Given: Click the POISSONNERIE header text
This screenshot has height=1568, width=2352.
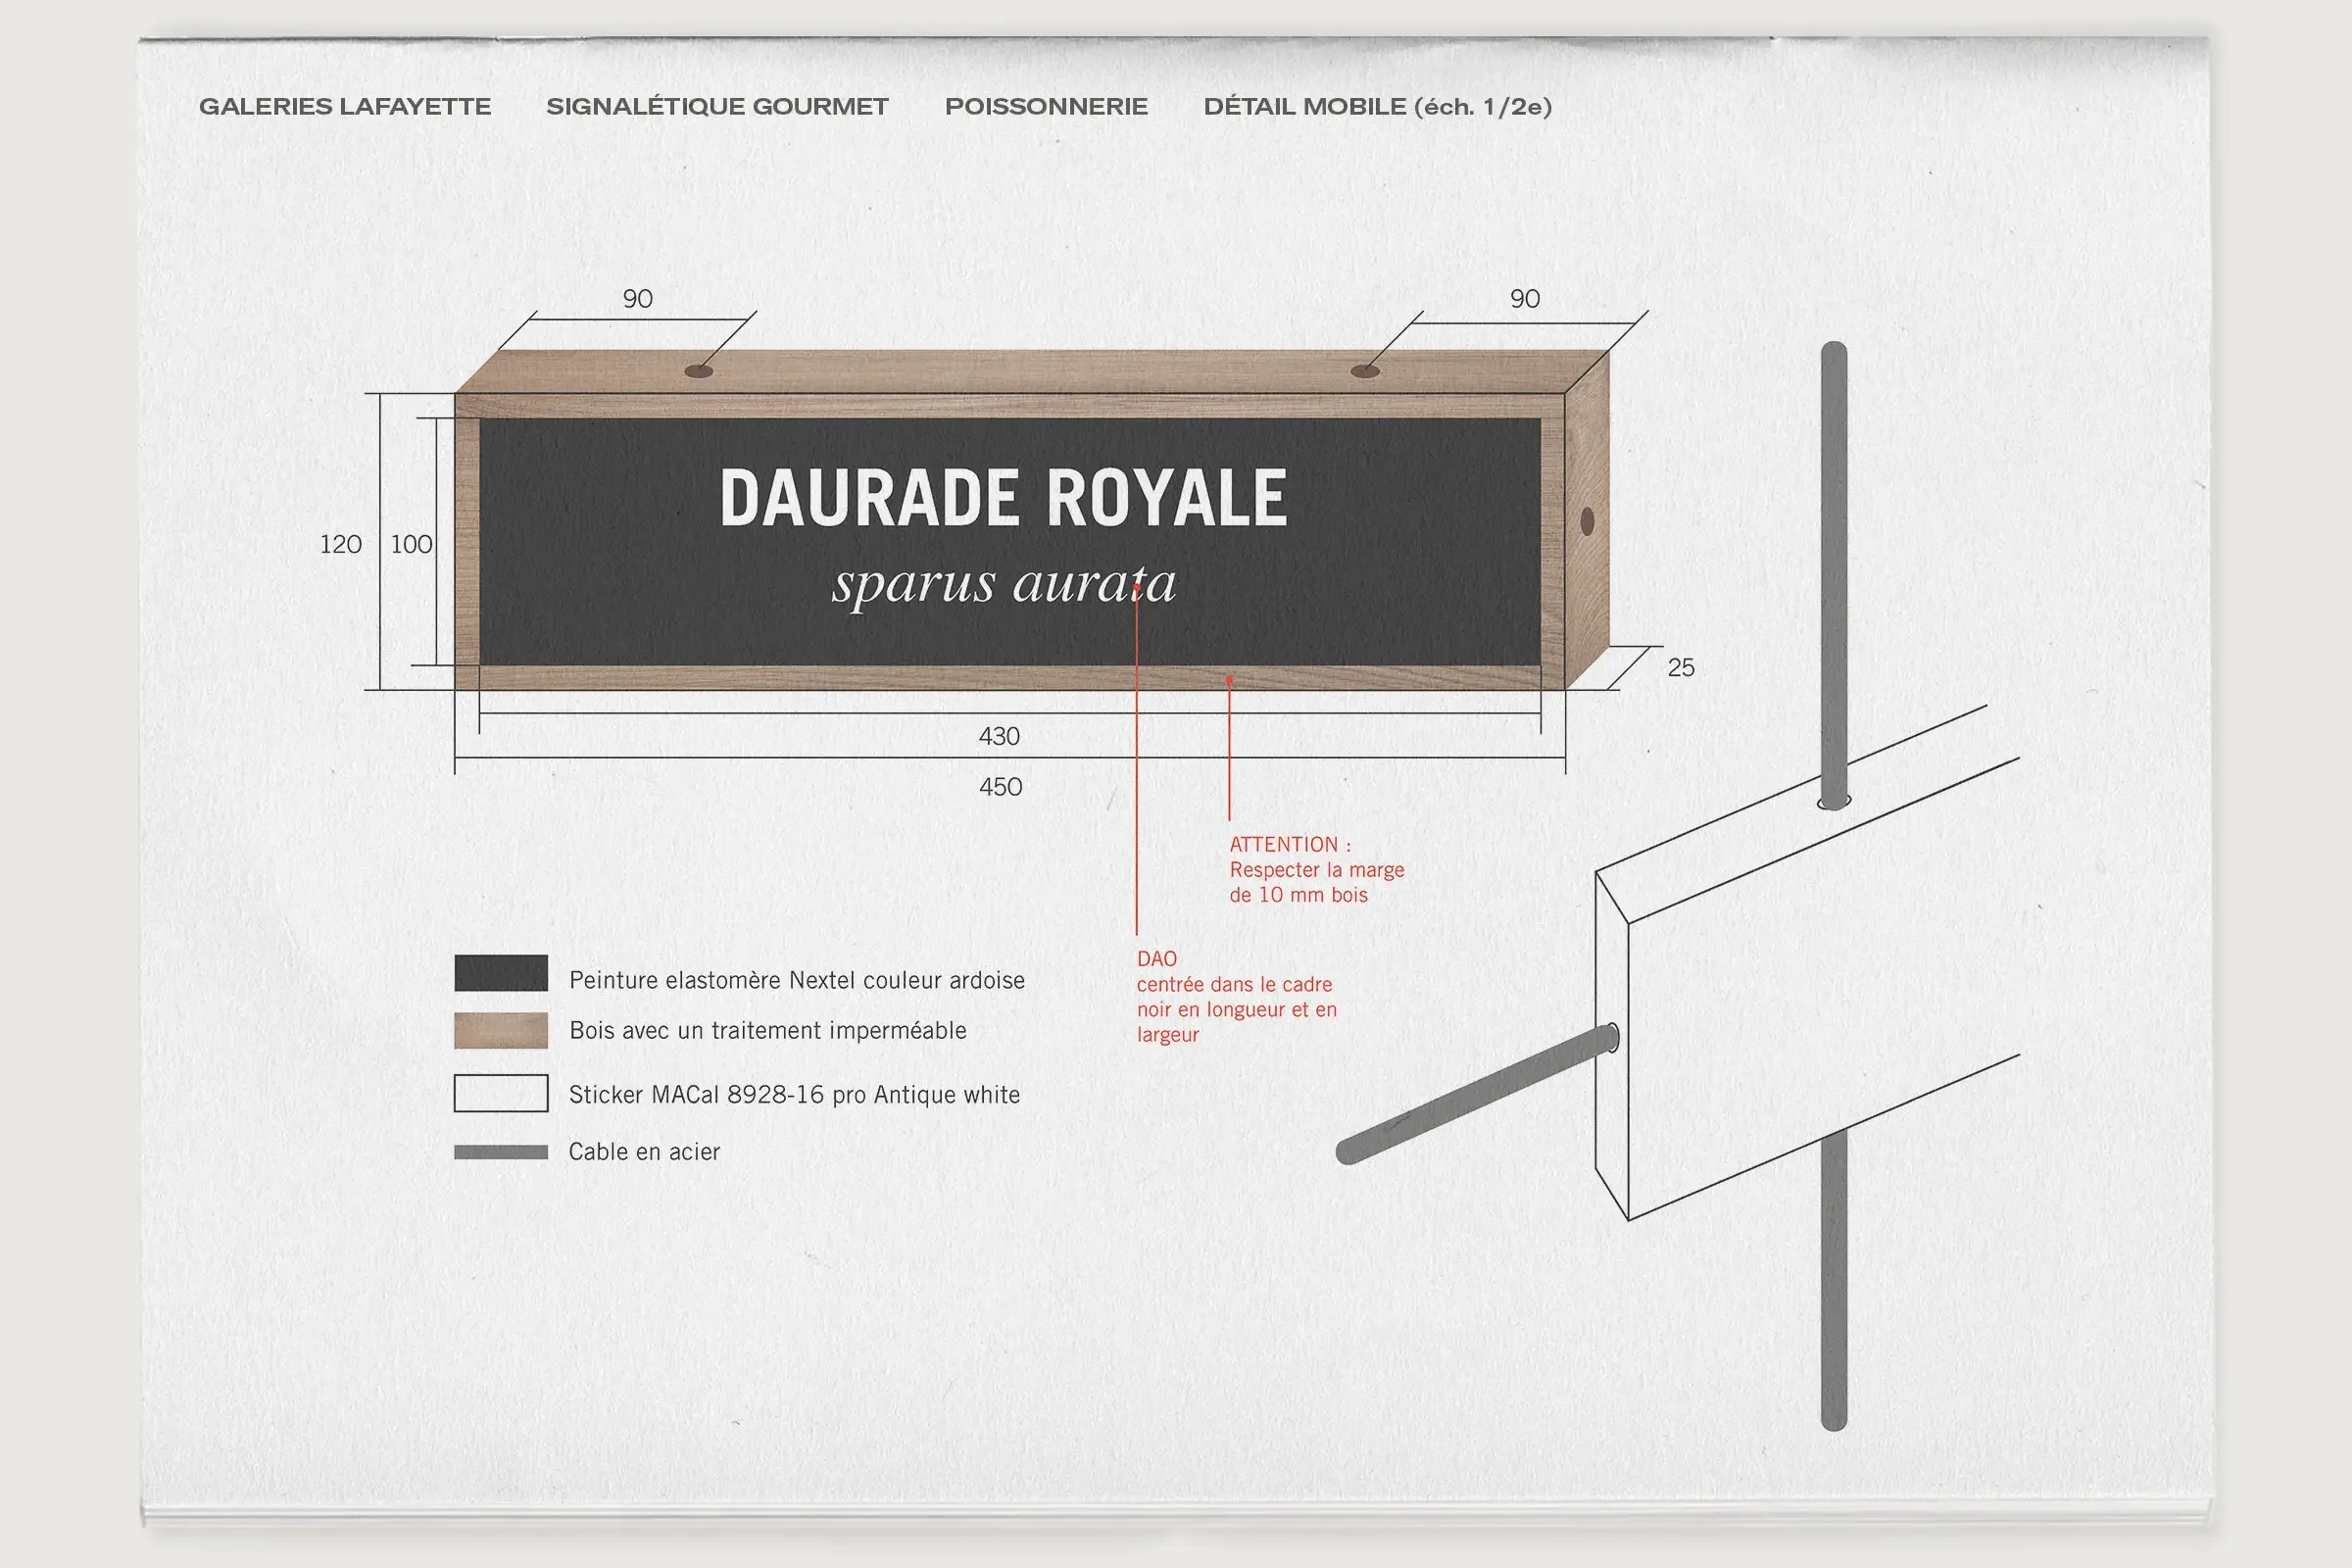Looking at the screenshot, I should coord(1046,107).
